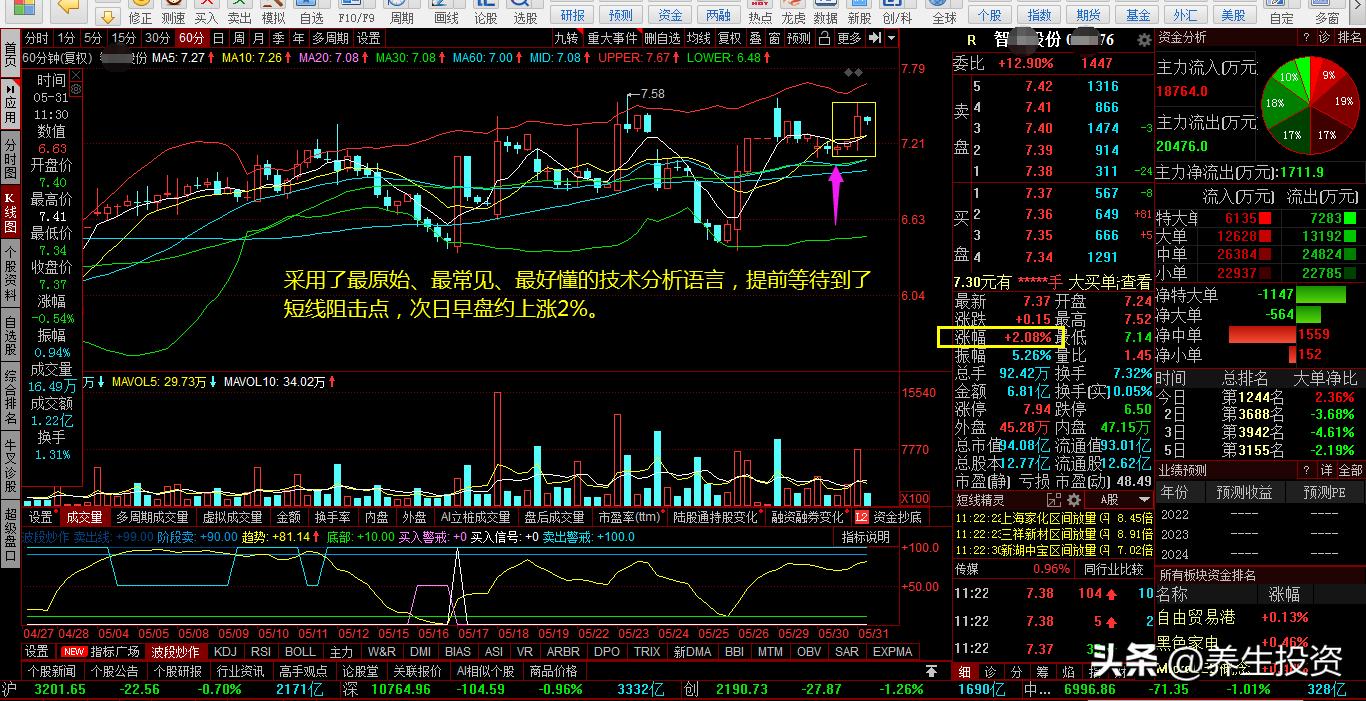Image resolution: width=1366 pixels, height=701 pixels.
Task: Switch chart period to 15分
Action: (123, 38)
